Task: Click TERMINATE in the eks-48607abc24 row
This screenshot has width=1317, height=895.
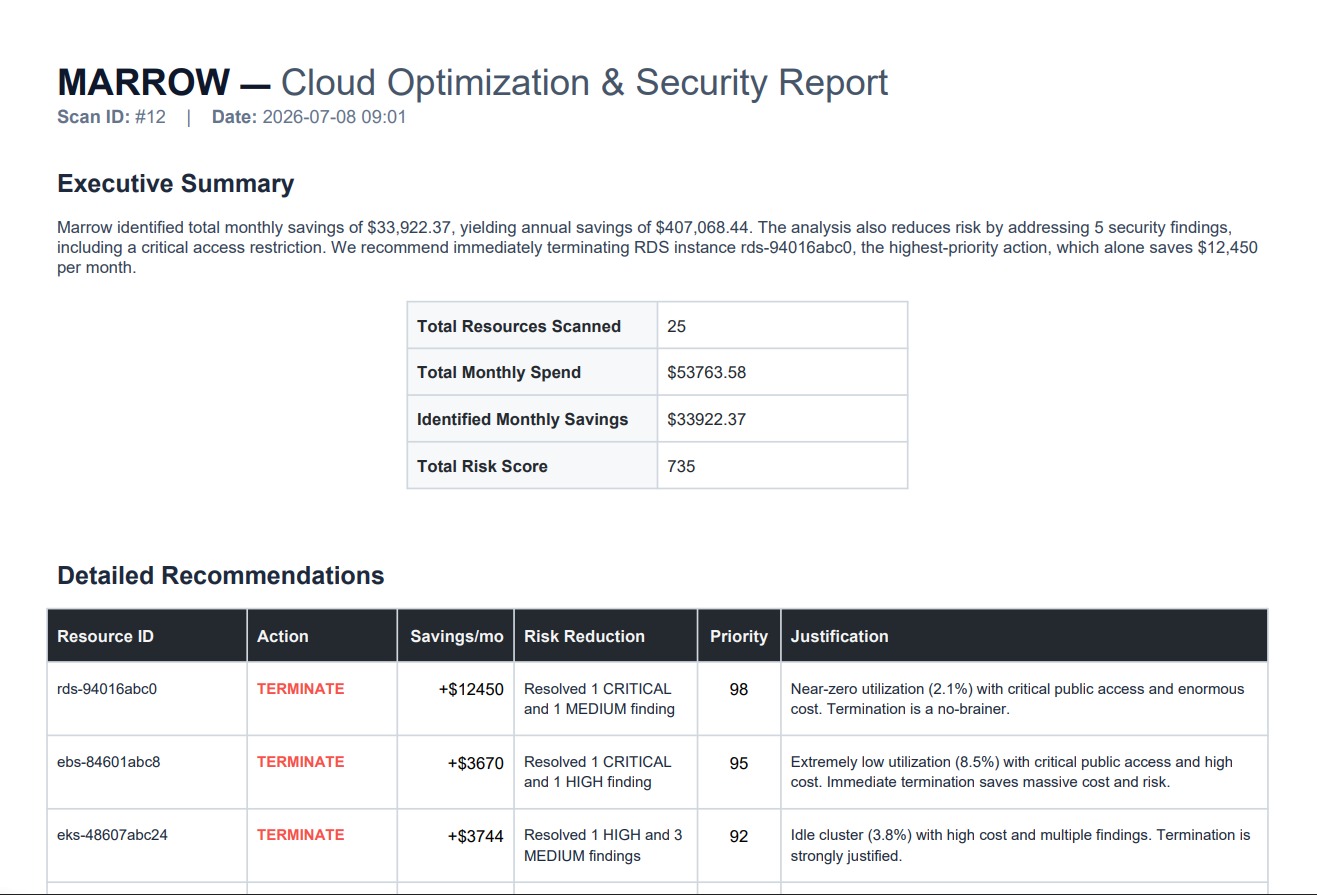Action: [x=301, y=835]
